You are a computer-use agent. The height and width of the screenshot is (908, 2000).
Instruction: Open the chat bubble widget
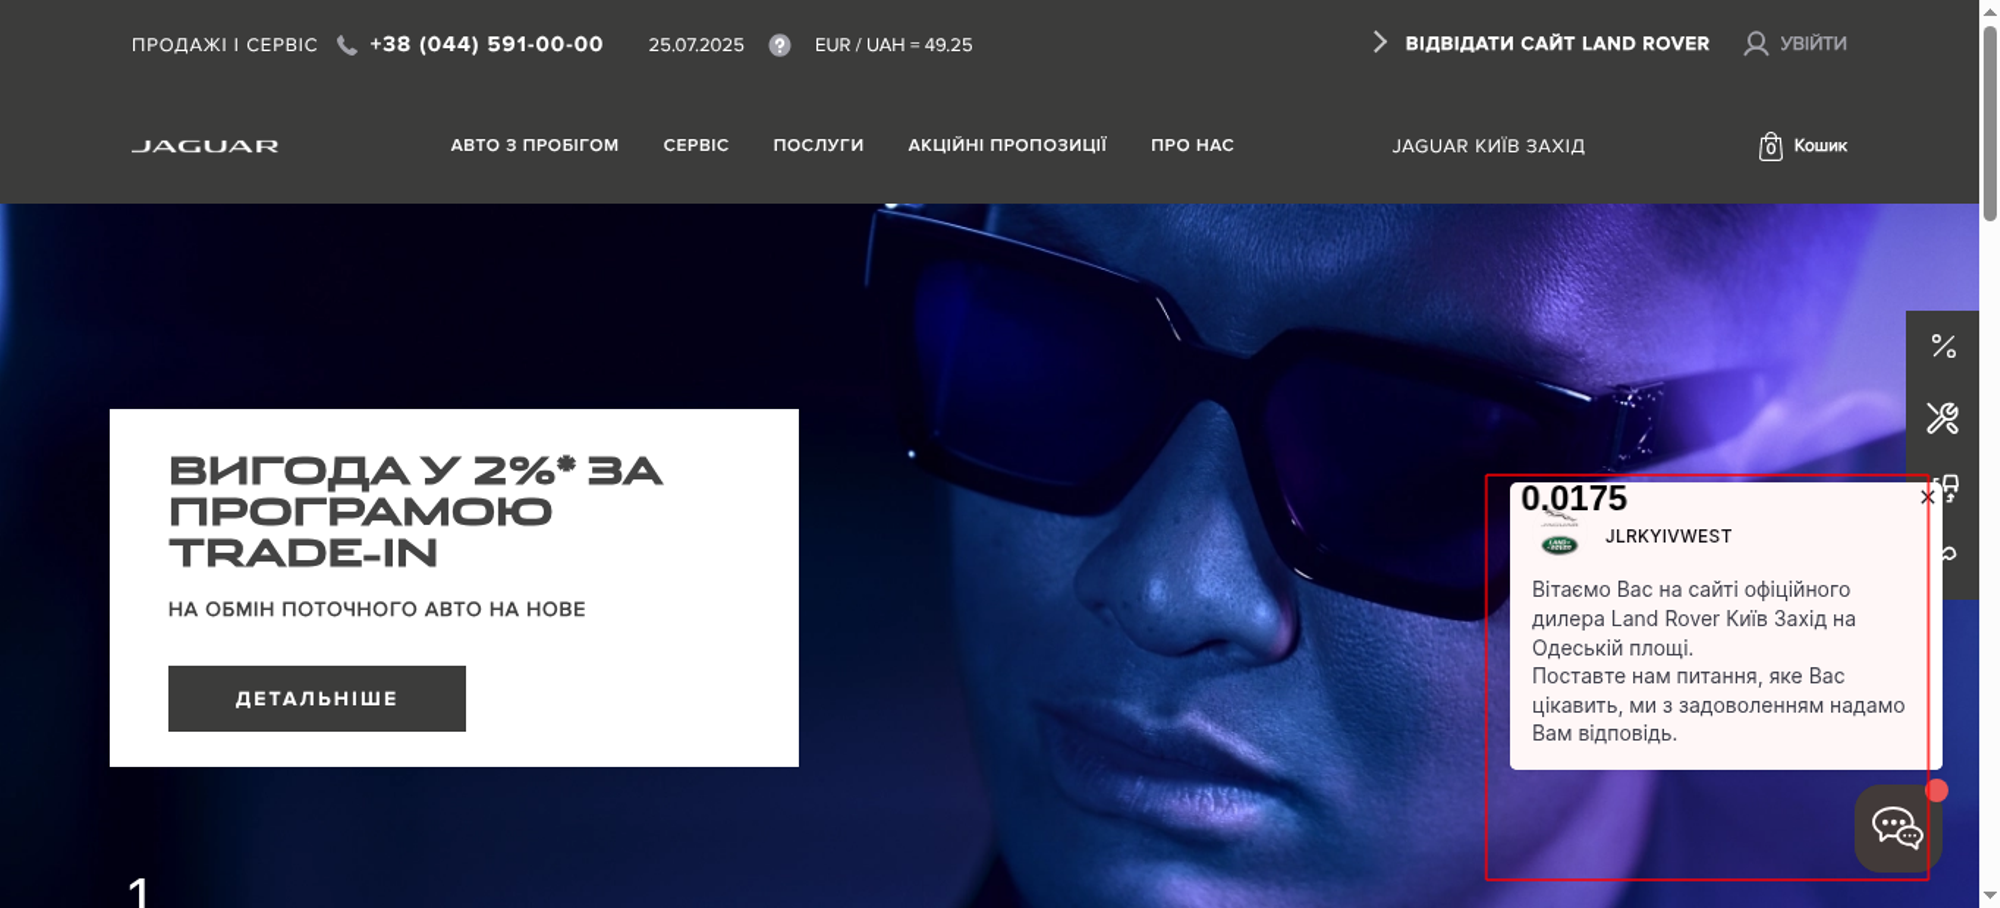[x=1897, y=828]
